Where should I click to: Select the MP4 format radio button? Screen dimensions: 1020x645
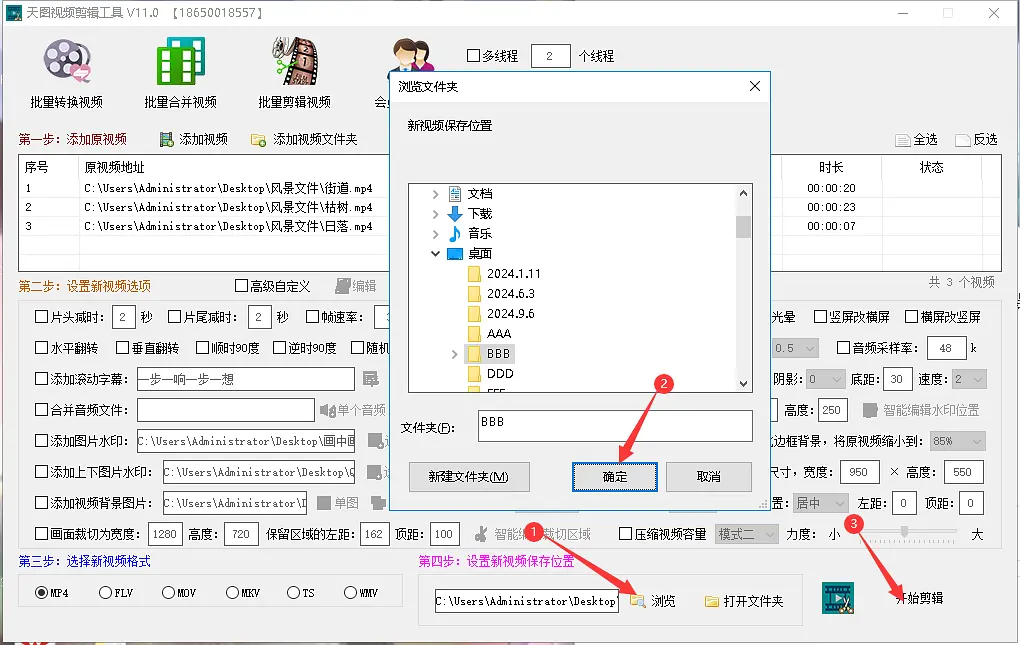click(x=42, y=592)
